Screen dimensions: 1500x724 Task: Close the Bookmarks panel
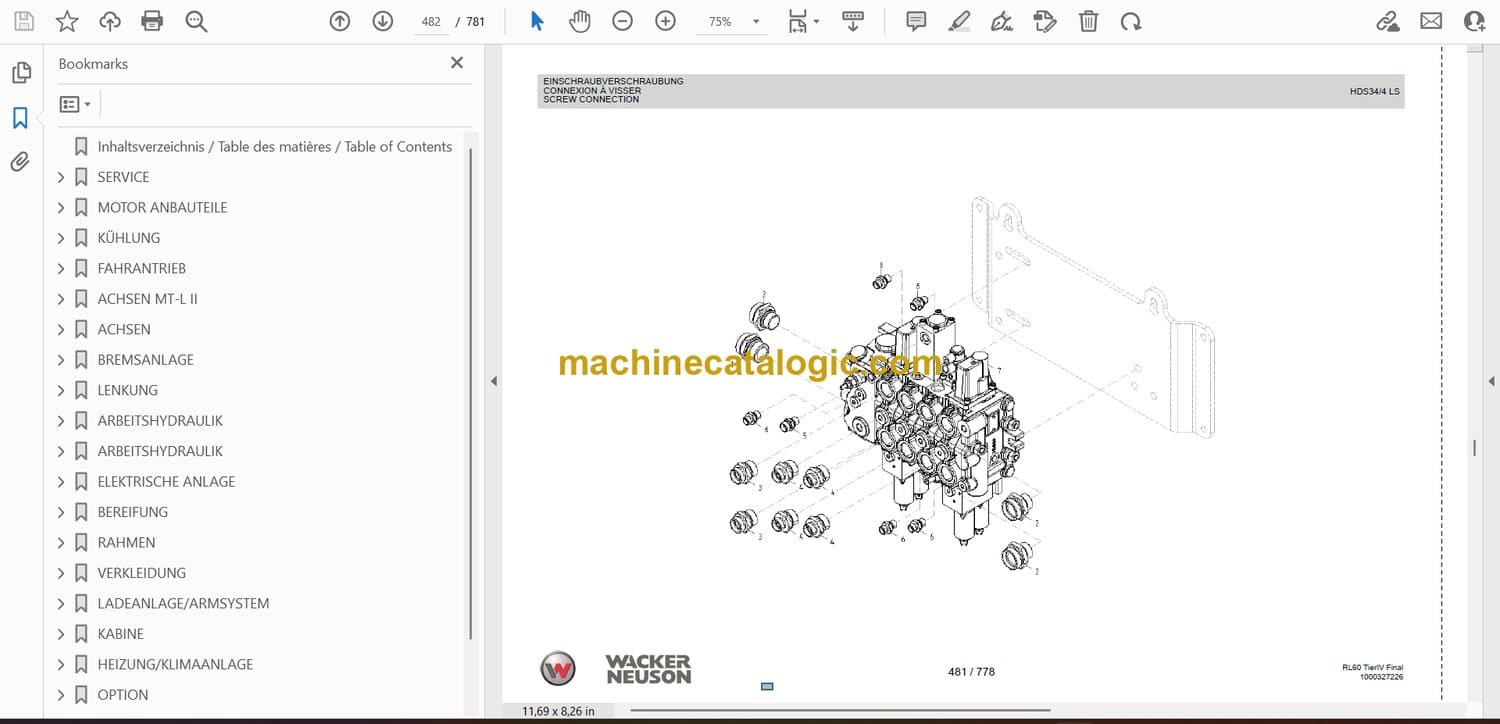click(x=457, y=63)
